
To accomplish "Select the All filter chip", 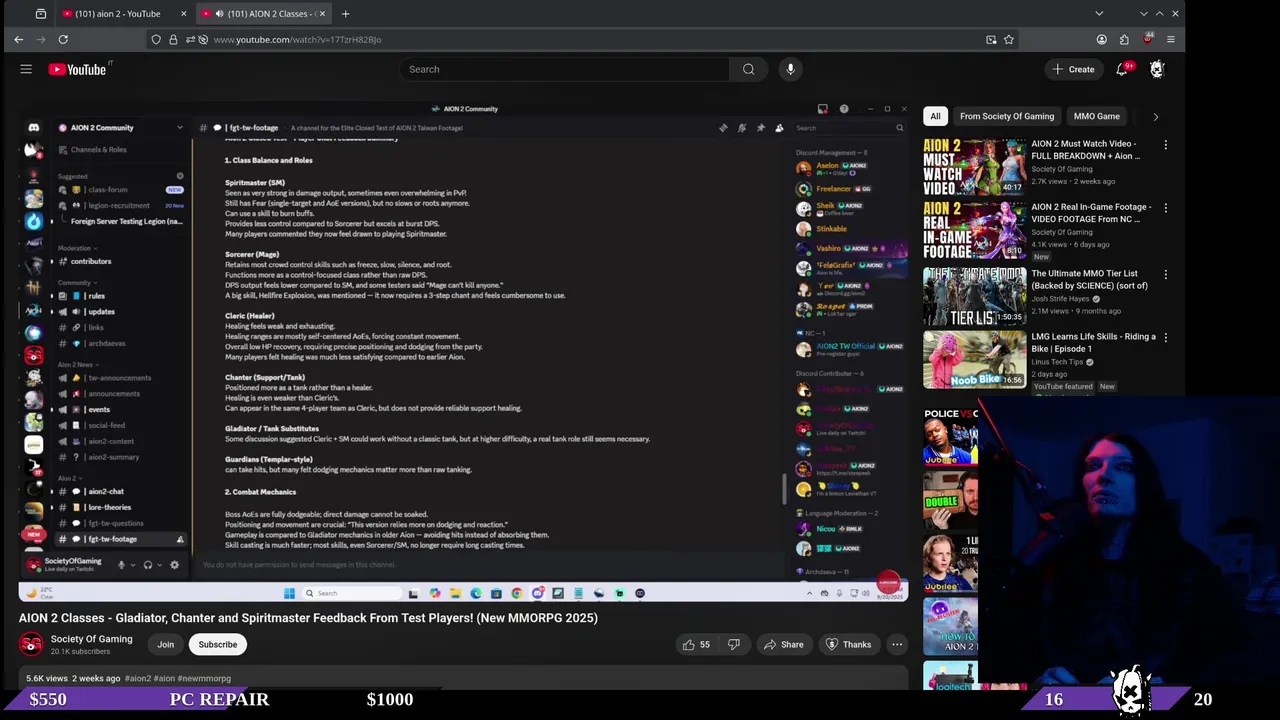I will pos(935,116).
